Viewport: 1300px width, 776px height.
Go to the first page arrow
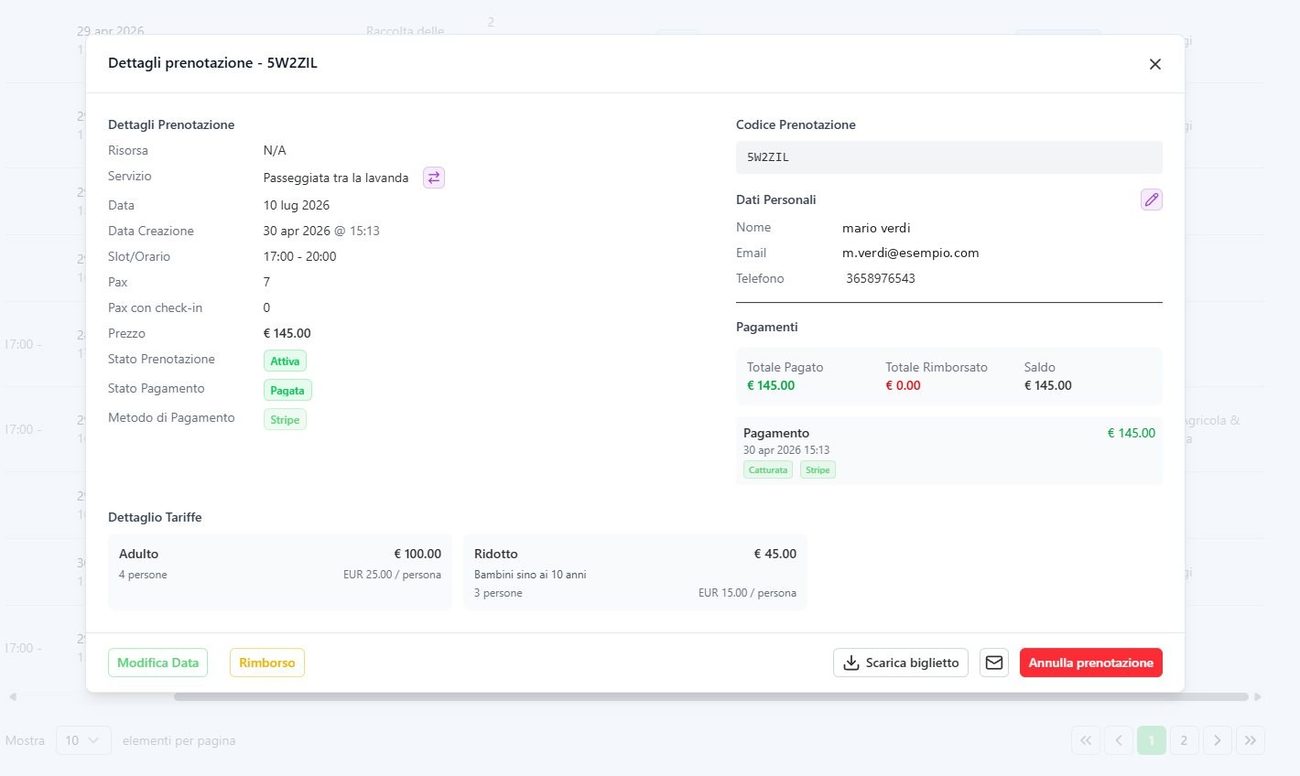pos(1086,741)
